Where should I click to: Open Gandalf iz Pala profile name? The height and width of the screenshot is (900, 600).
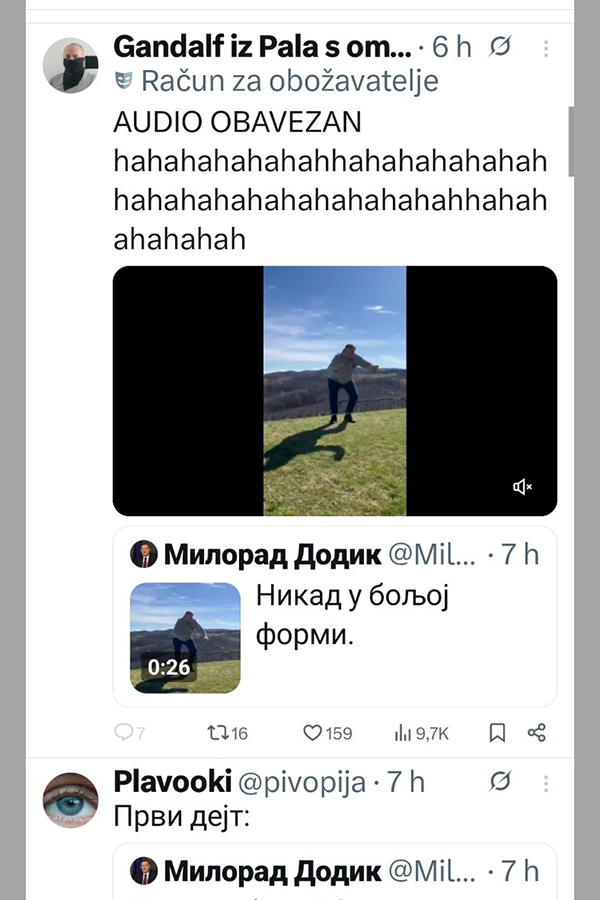pos(262,47)
